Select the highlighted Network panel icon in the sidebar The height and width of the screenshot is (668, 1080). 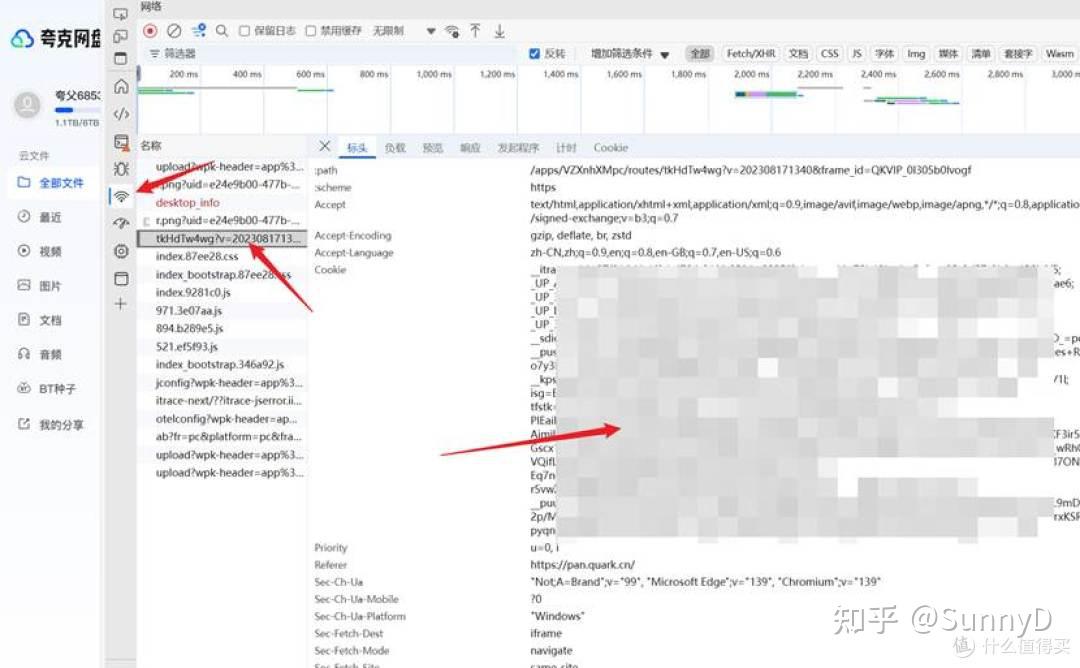[x=121, y=197]
